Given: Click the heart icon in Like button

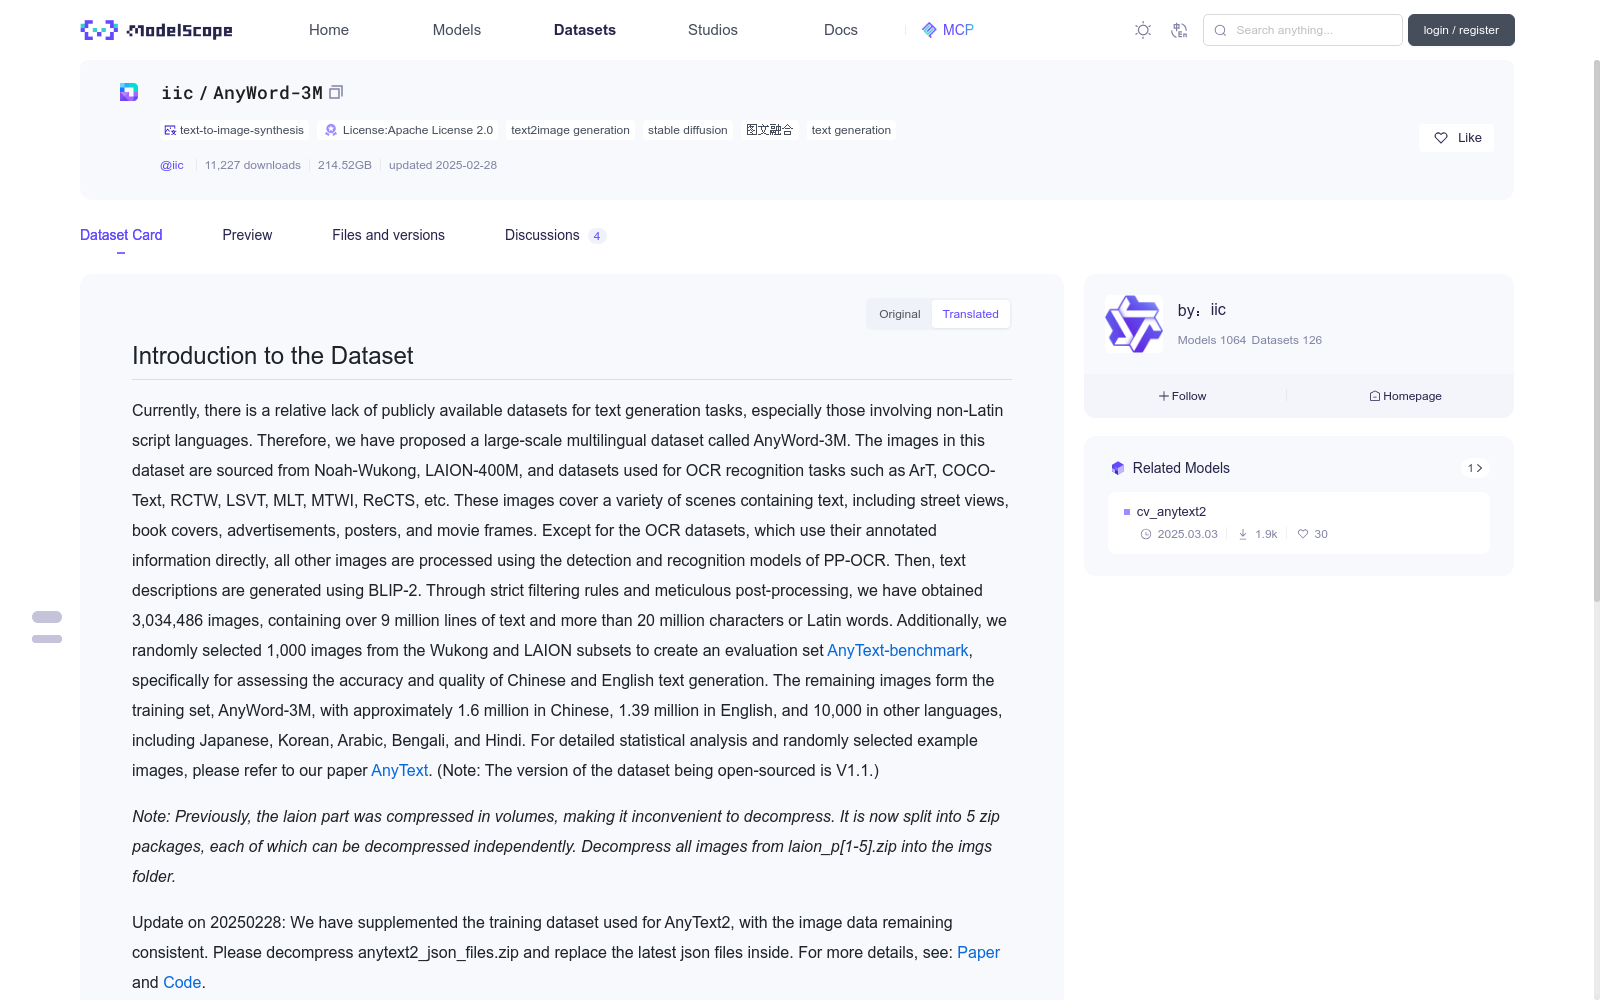Looking at the screenshot, I should pyautogui.click(x=1441, y=138).
